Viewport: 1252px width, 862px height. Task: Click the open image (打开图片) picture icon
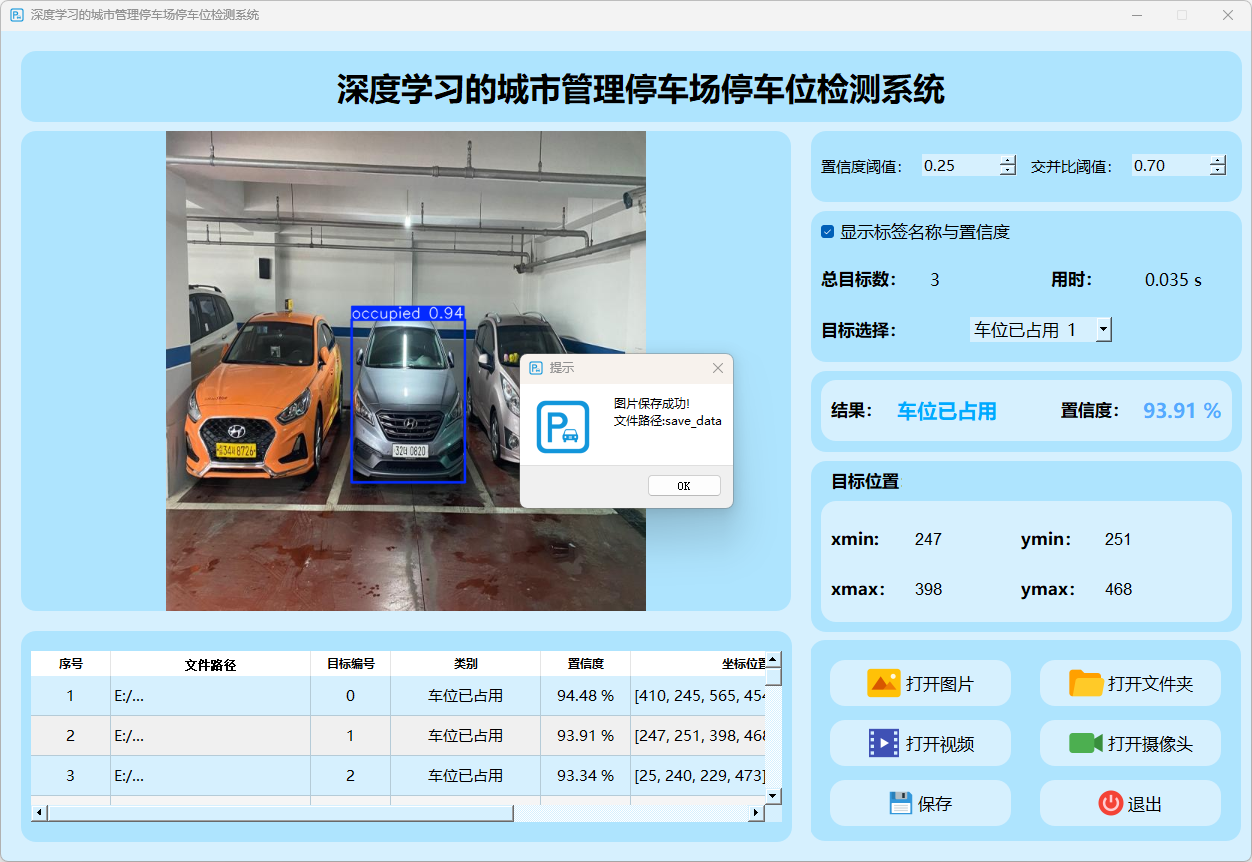(883, 684)
